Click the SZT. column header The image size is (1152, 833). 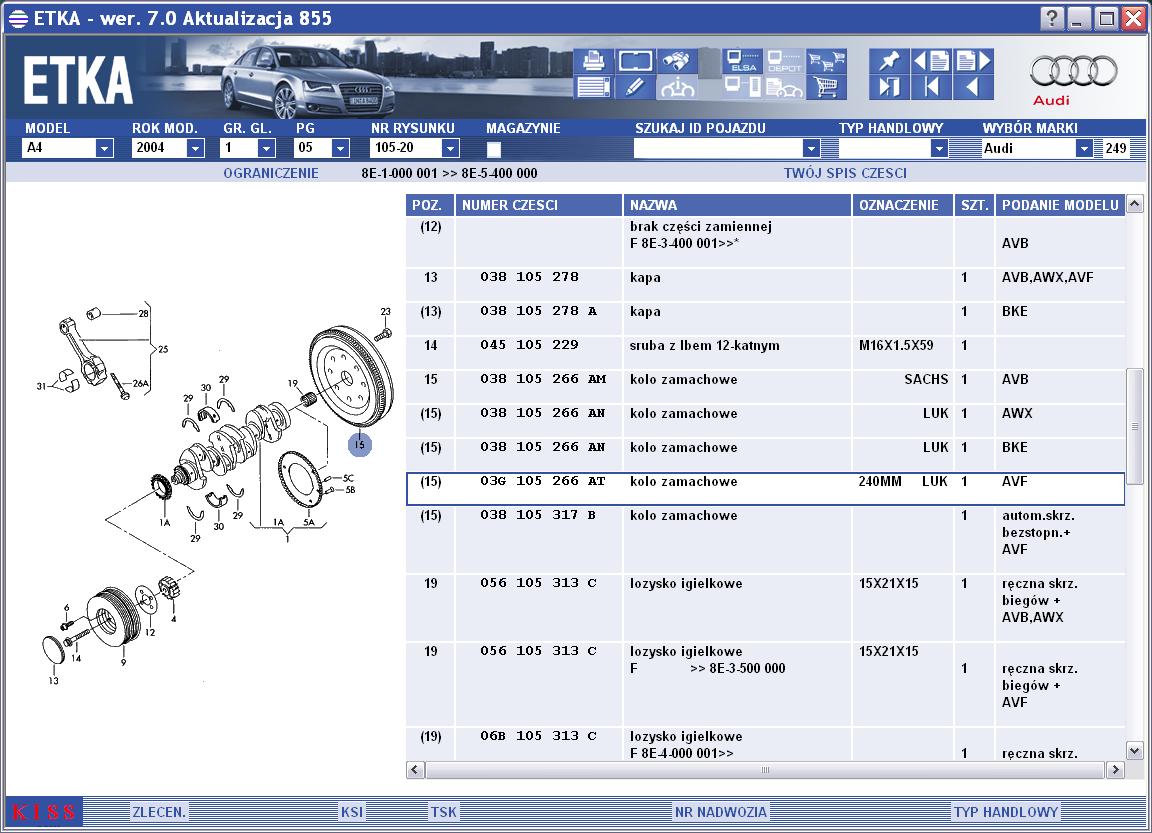coord(974,205)
